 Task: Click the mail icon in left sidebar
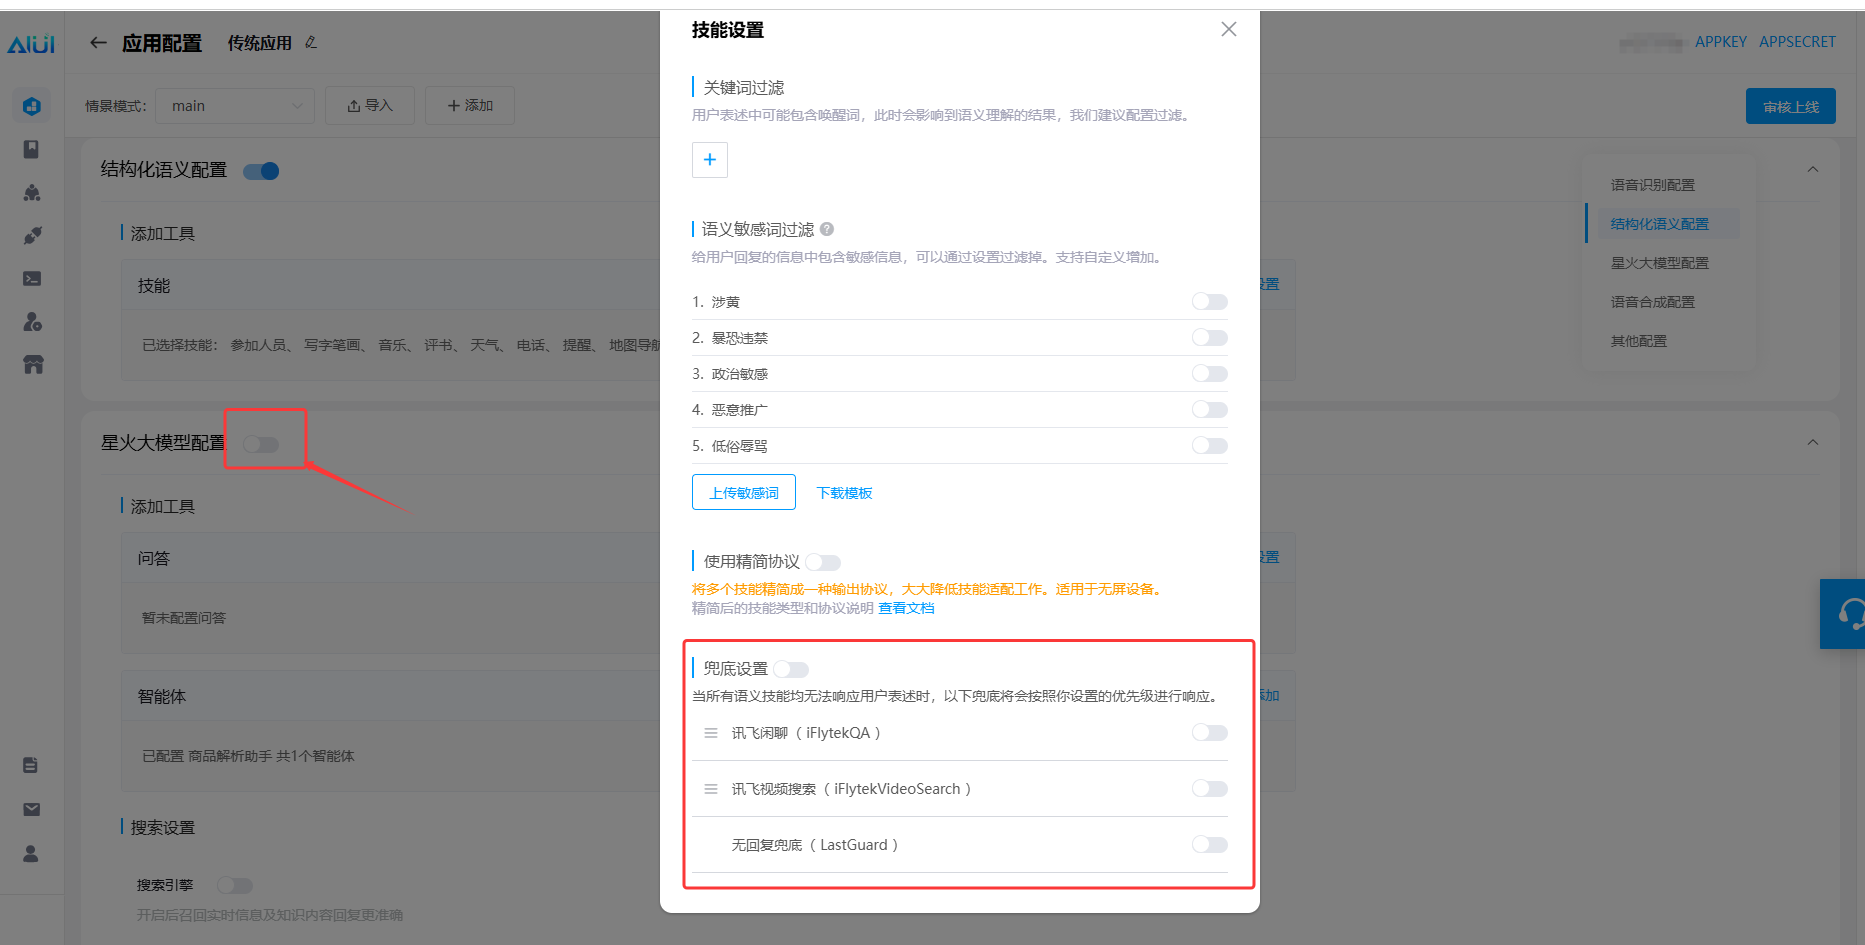32,809
